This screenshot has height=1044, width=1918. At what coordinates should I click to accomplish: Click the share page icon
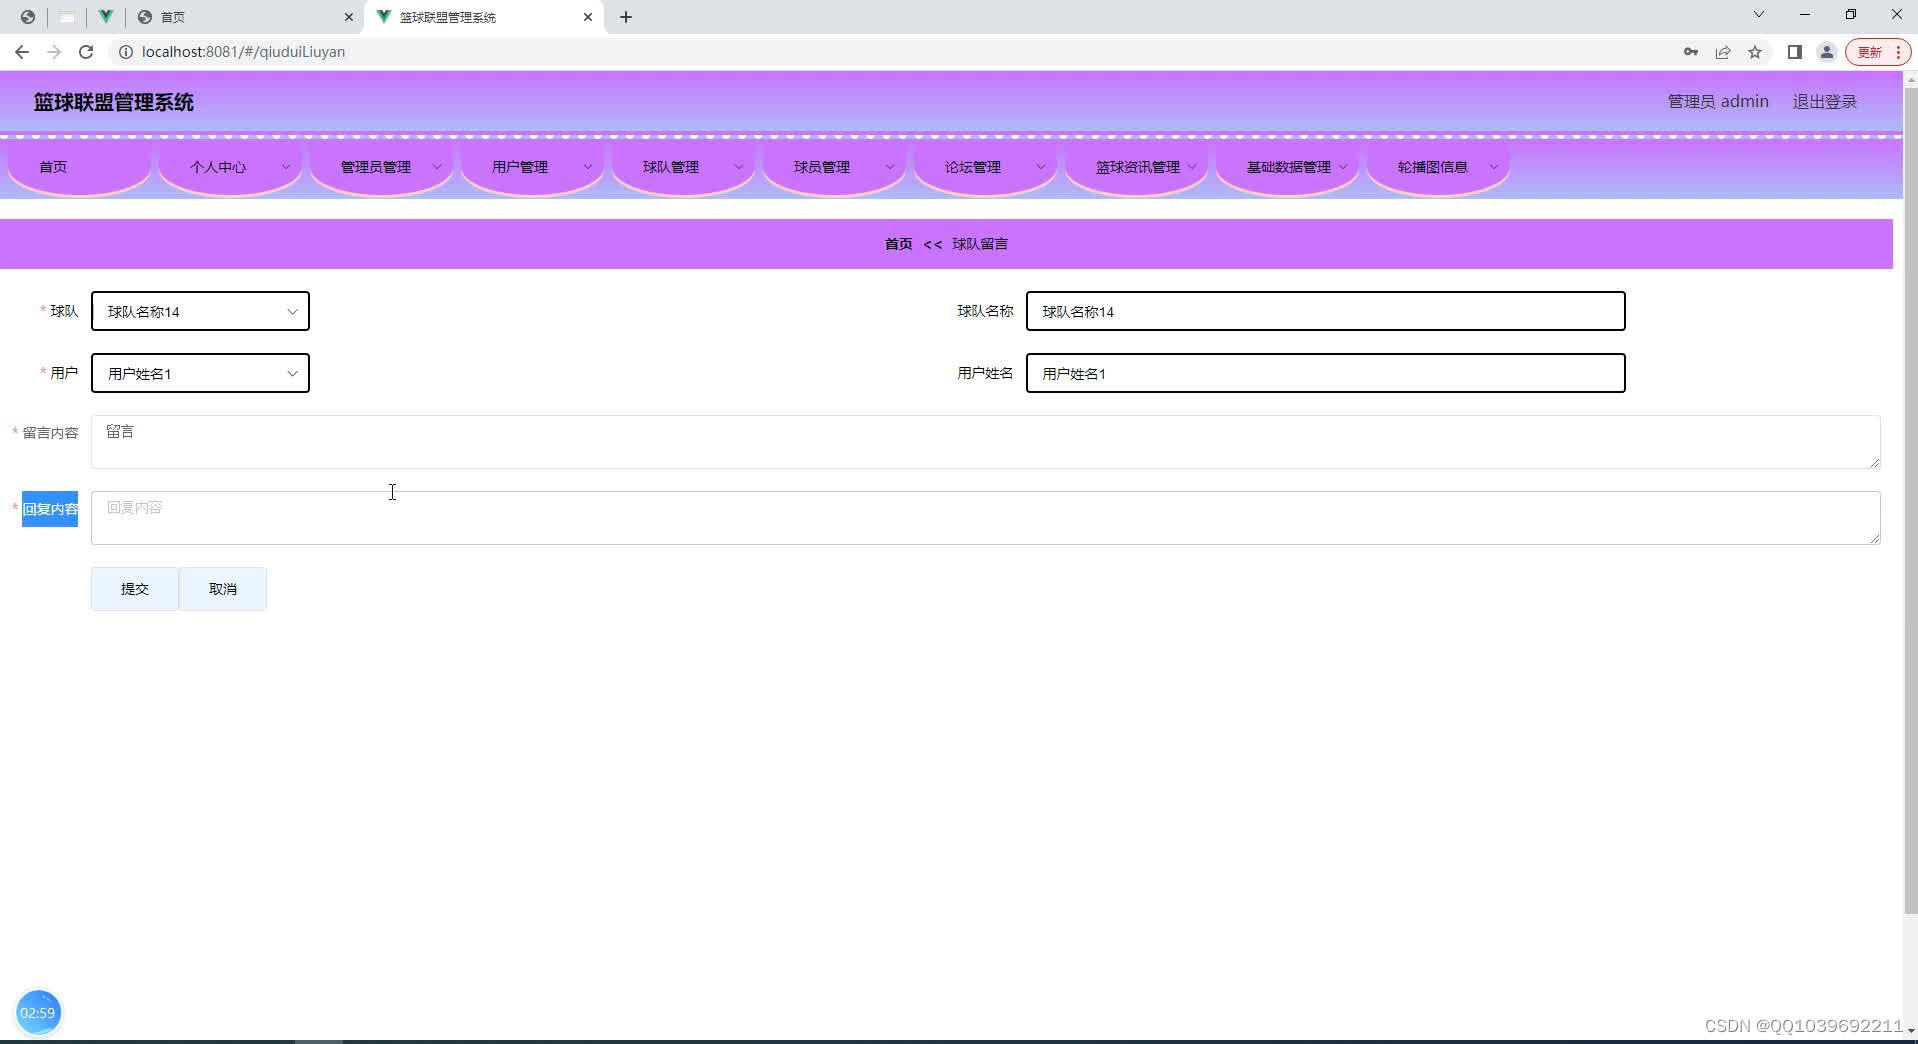click(x=1723, y=52)
